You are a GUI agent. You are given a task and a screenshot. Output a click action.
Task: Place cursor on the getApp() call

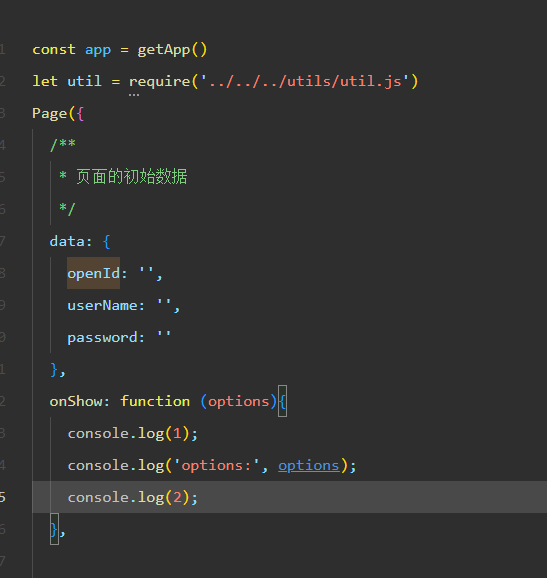pyautogui.click(x=172, y=50)
